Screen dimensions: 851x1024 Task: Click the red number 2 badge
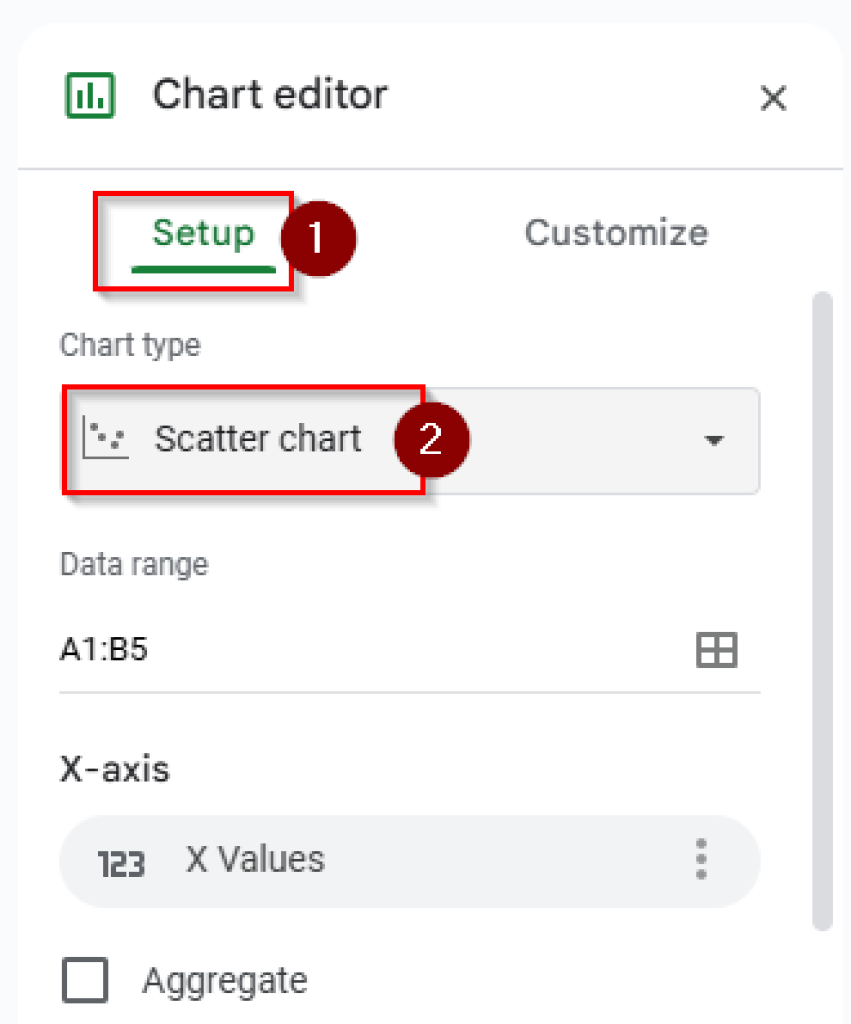431,440
